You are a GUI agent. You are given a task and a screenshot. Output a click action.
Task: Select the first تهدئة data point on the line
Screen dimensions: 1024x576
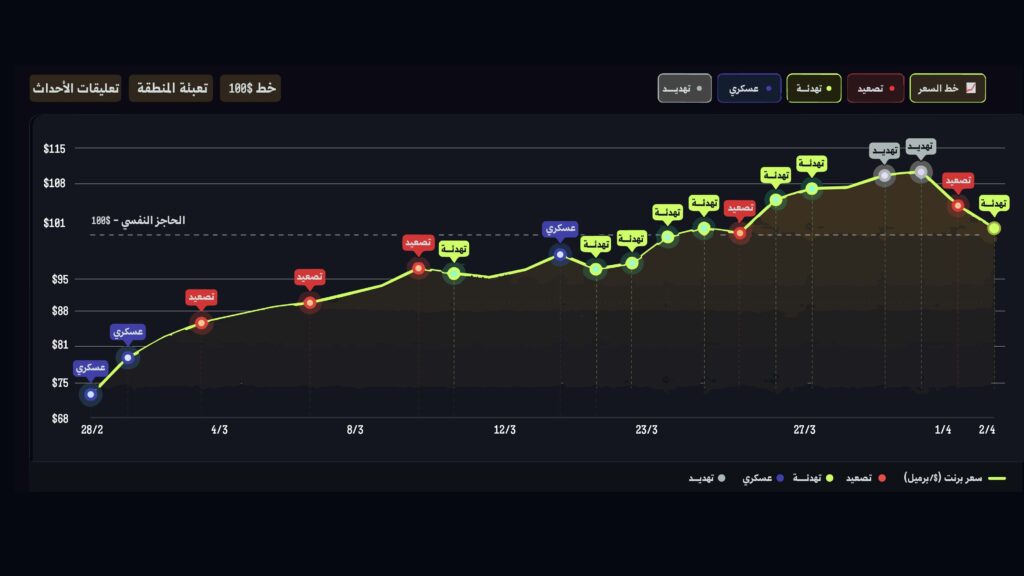[x=454, y=274]
